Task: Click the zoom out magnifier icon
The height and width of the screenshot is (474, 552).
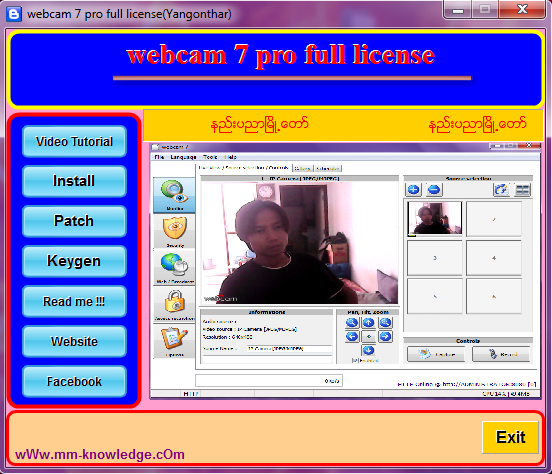Action: point(352,322)
